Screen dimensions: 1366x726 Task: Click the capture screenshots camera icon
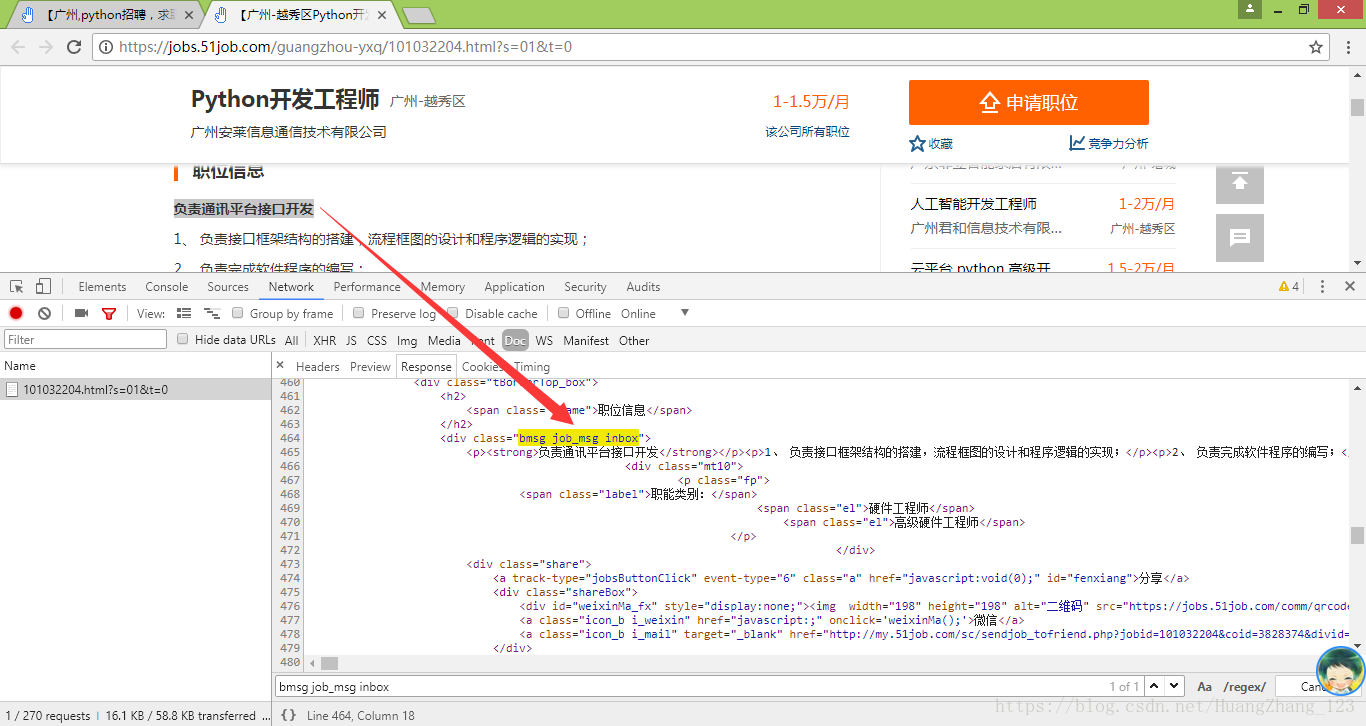click(81, 313)
